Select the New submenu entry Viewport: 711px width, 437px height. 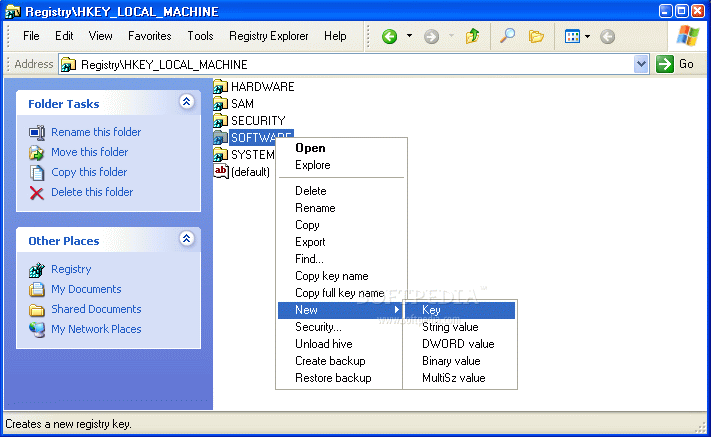[340, 310]
